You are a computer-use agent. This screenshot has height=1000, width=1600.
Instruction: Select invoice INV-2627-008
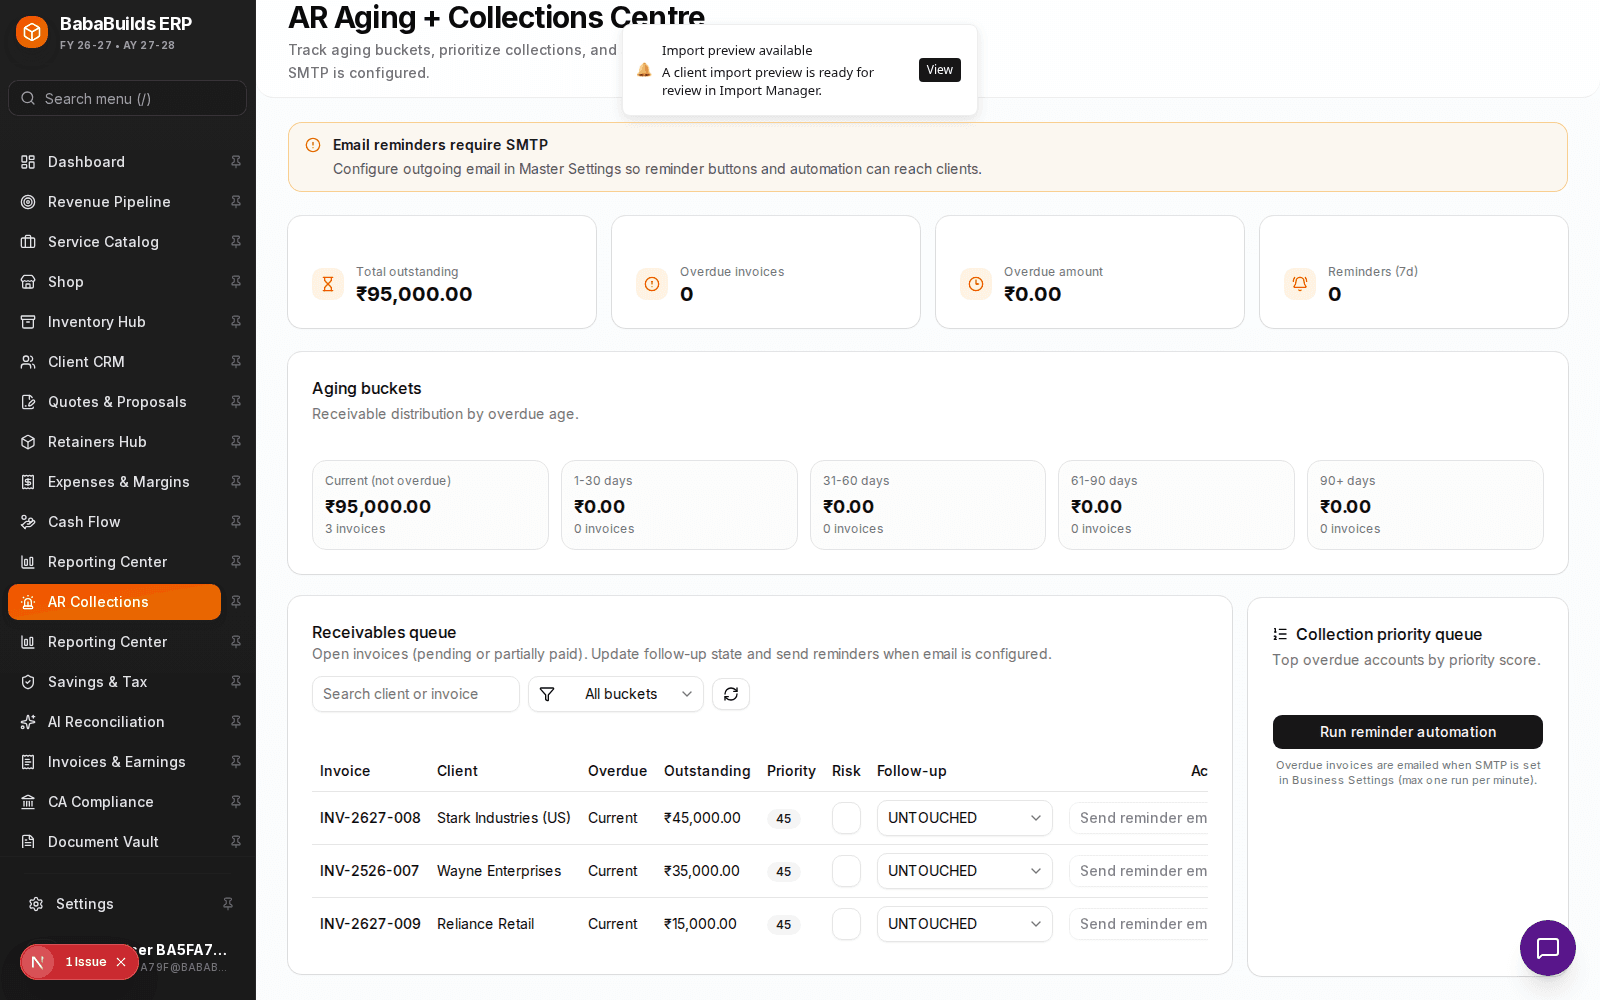(x=370, y=818)
